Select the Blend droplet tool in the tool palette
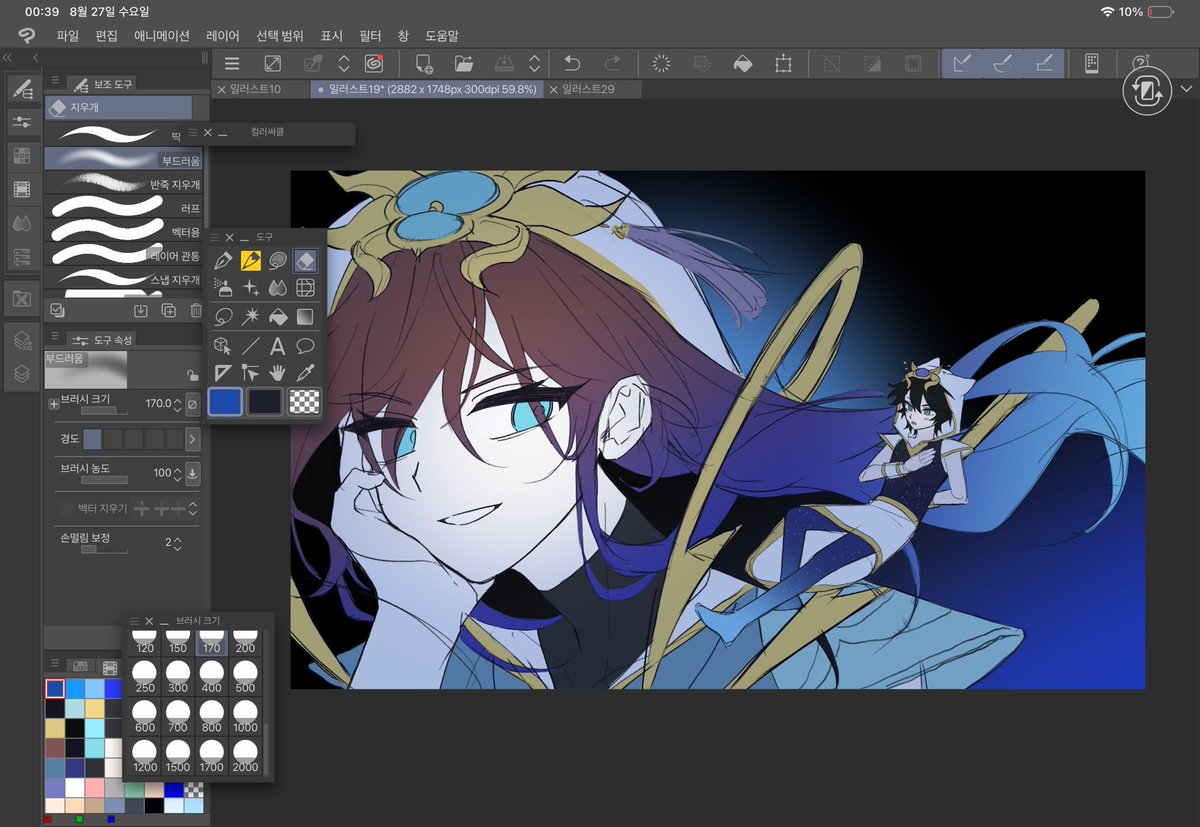The image size is (1200, 827). click(x=278, y=288)
